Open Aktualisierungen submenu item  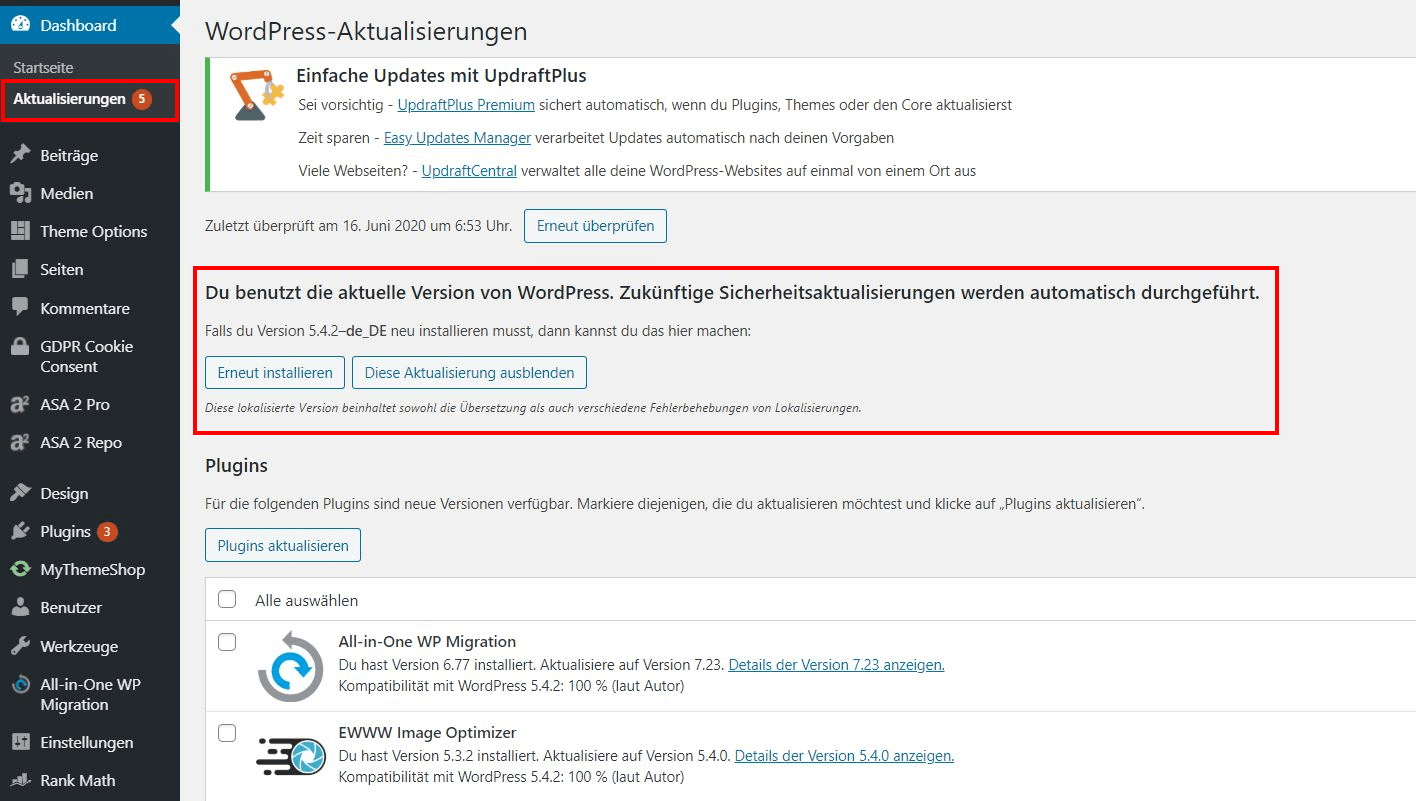pos(69,99)
